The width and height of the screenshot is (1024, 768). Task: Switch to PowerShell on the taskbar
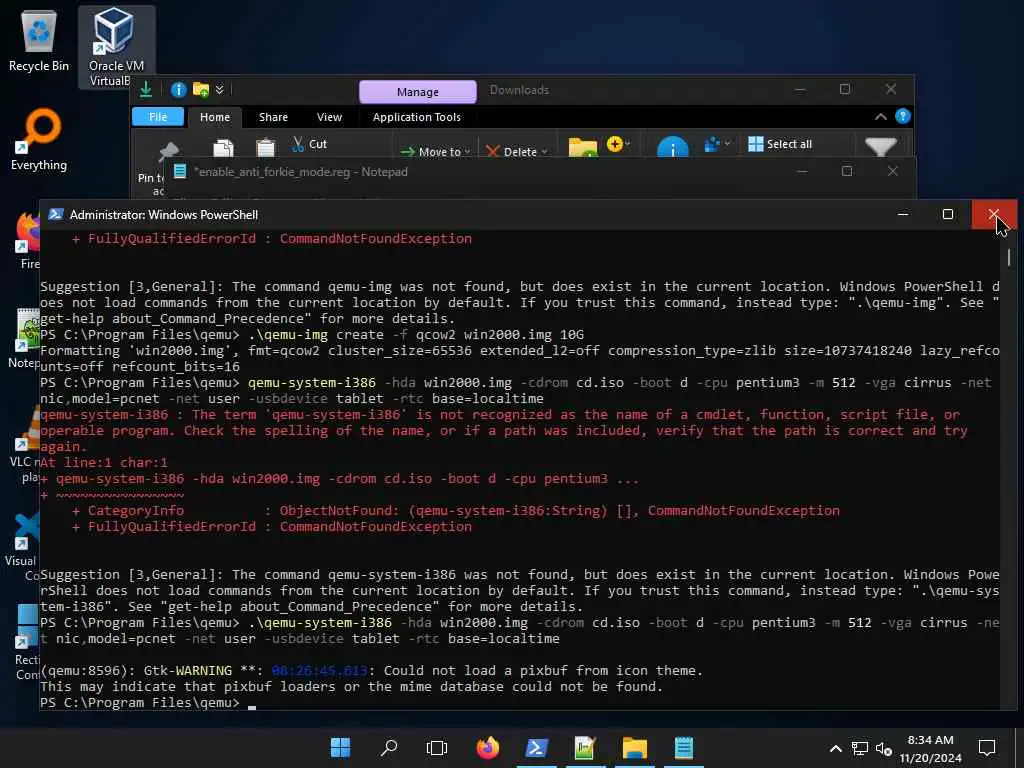[x=536, y=747]
